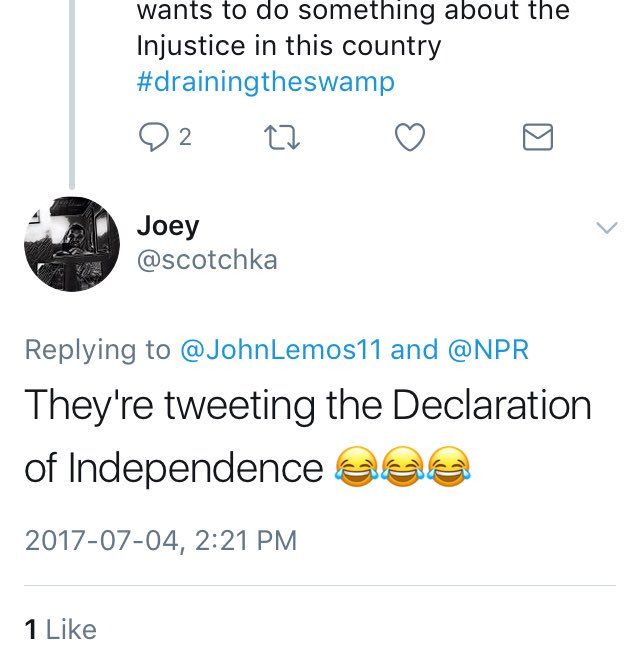This screenshot has width=639, height=669.
Task: Click the last tears-of-joy emoji
Action: [447, 468]
